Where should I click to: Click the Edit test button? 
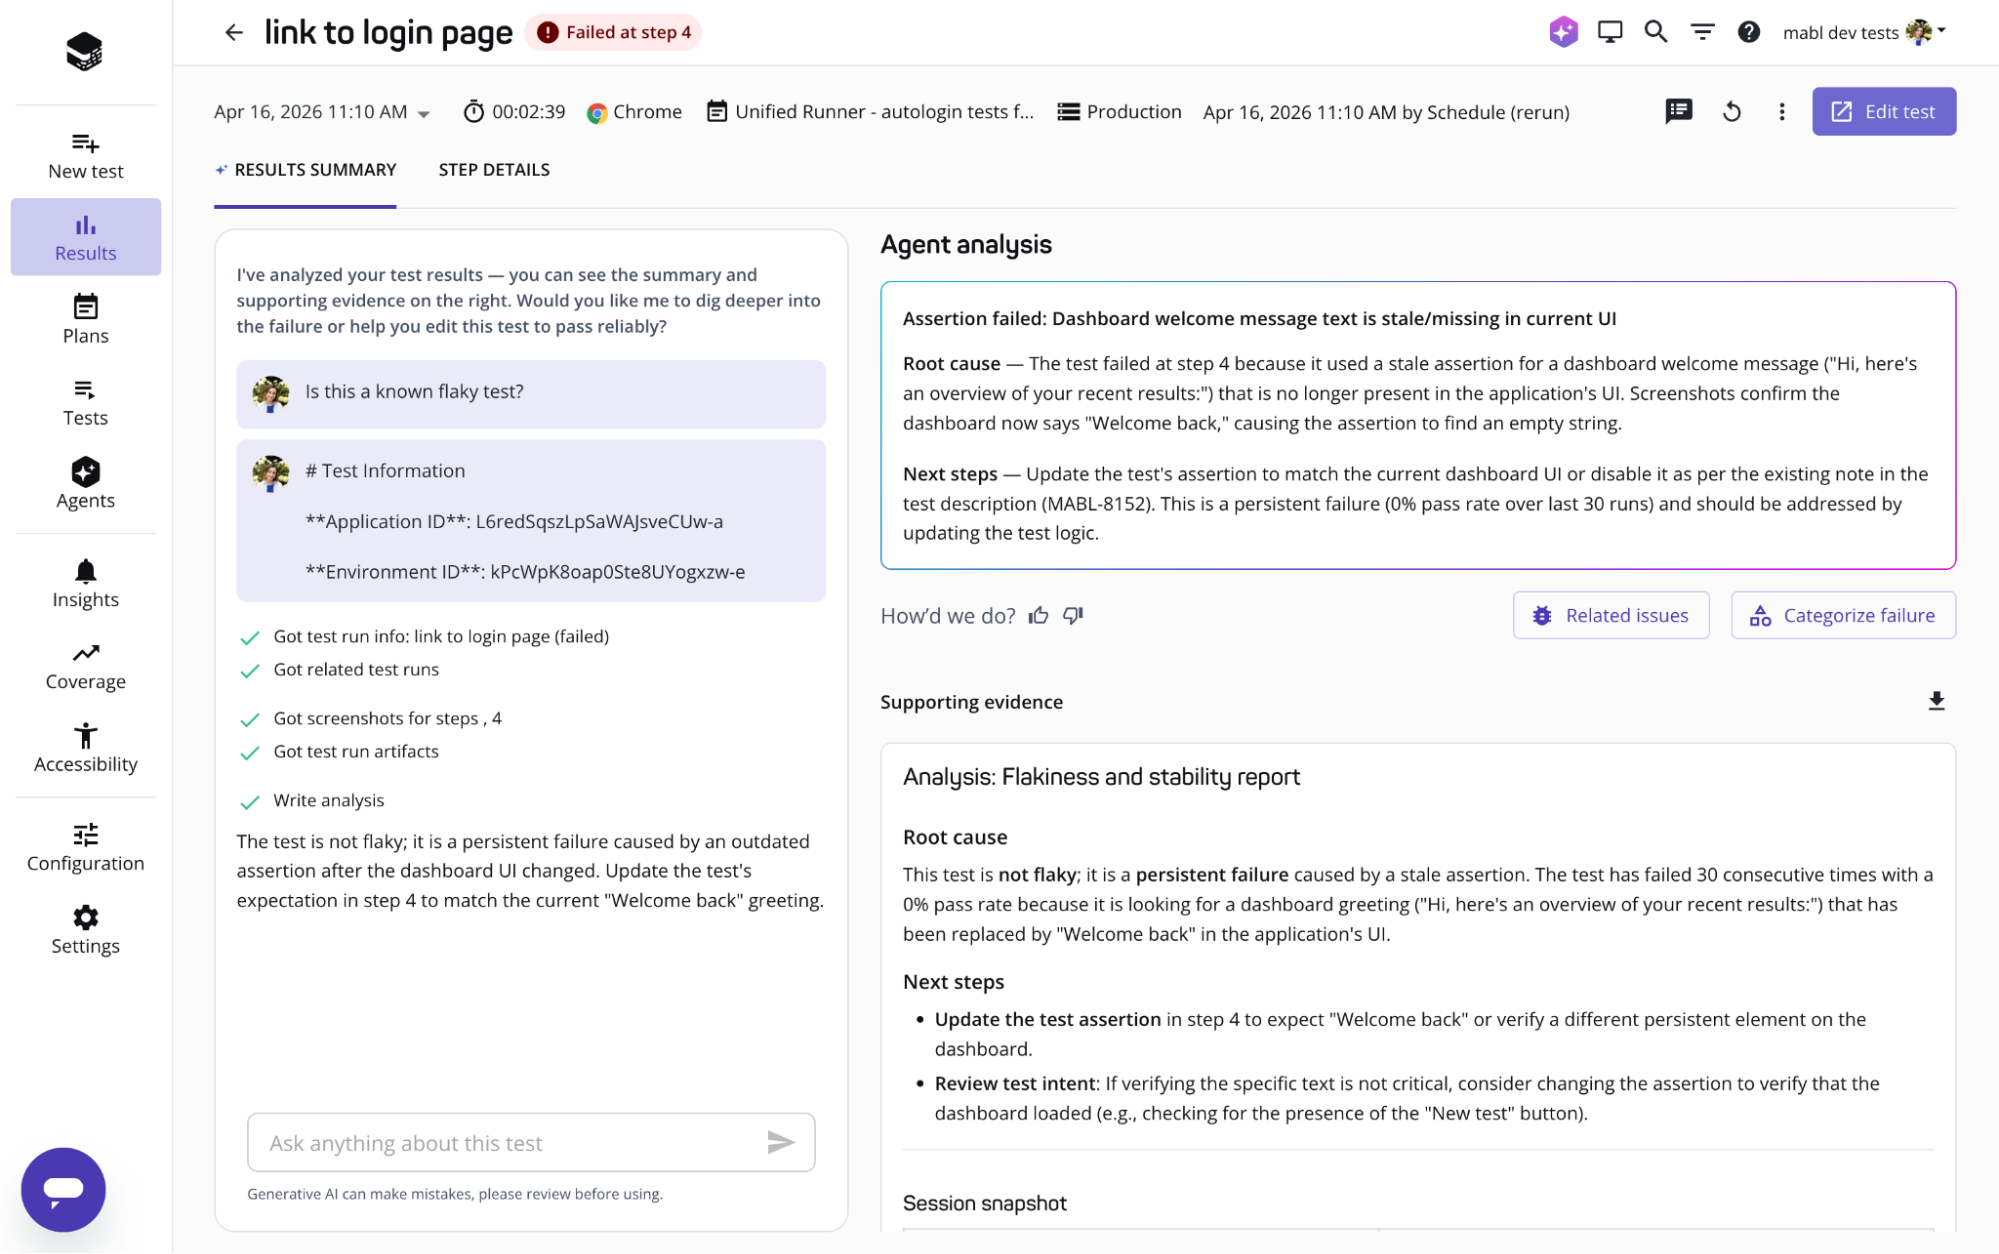[1883, 111]
